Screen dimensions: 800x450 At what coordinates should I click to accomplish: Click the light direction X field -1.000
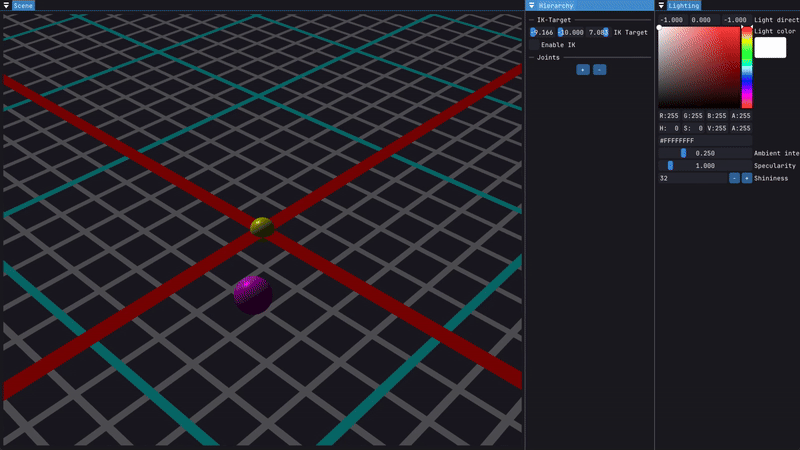pyautogui.click(x=672, y=20)
